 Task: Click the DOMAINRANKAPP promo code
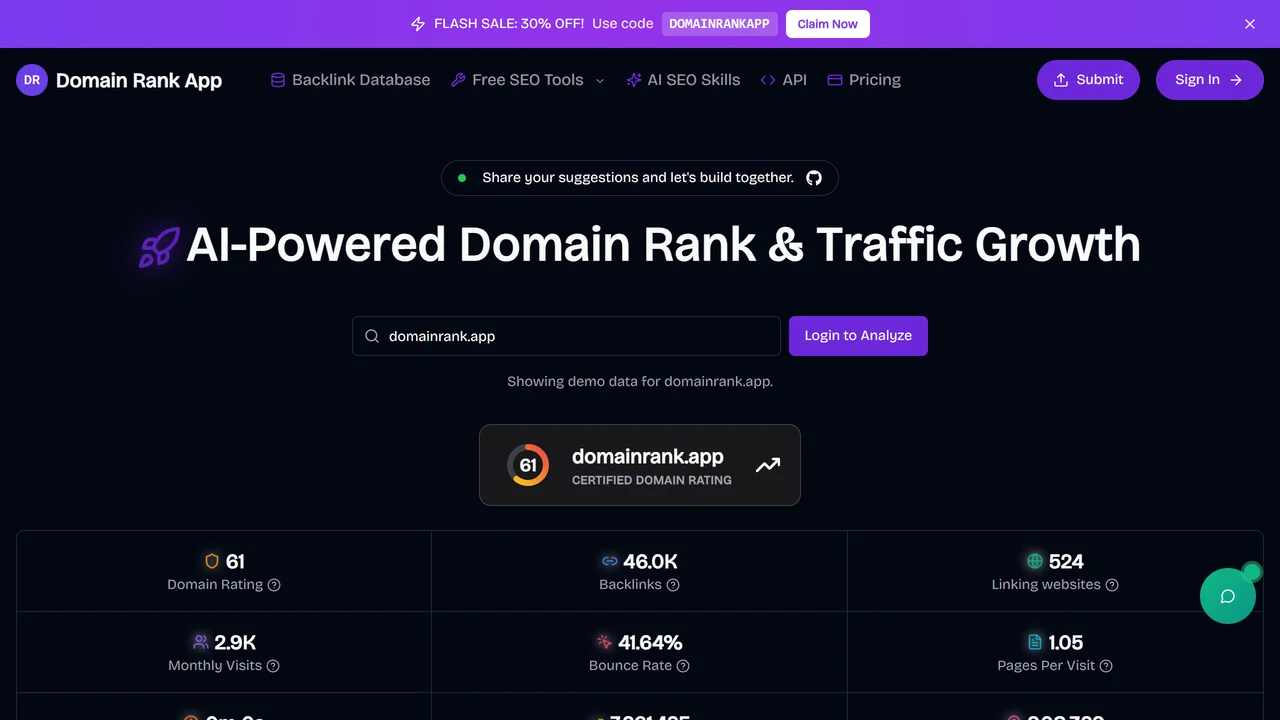point(719,24)
